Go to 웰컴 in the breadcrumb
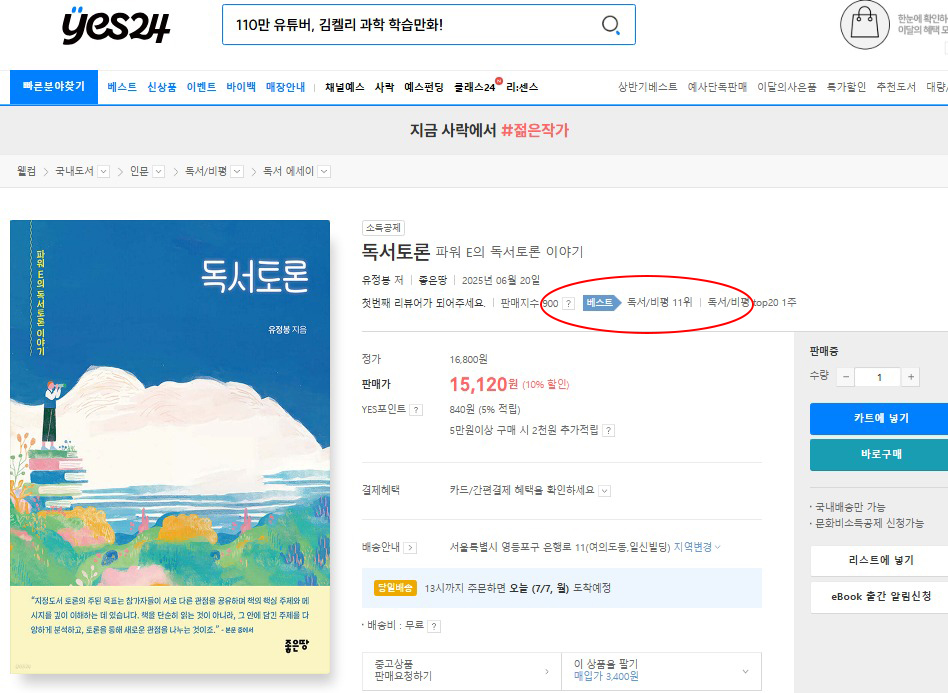Image resolution: width=948 pixels, height=693 pixels. pos(27,172)
